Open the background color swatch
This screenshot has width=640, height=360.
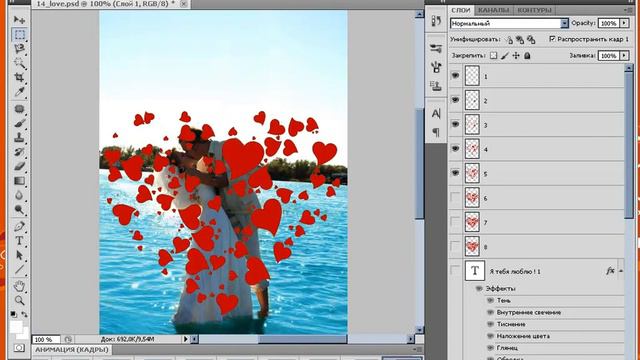point(25,334)
